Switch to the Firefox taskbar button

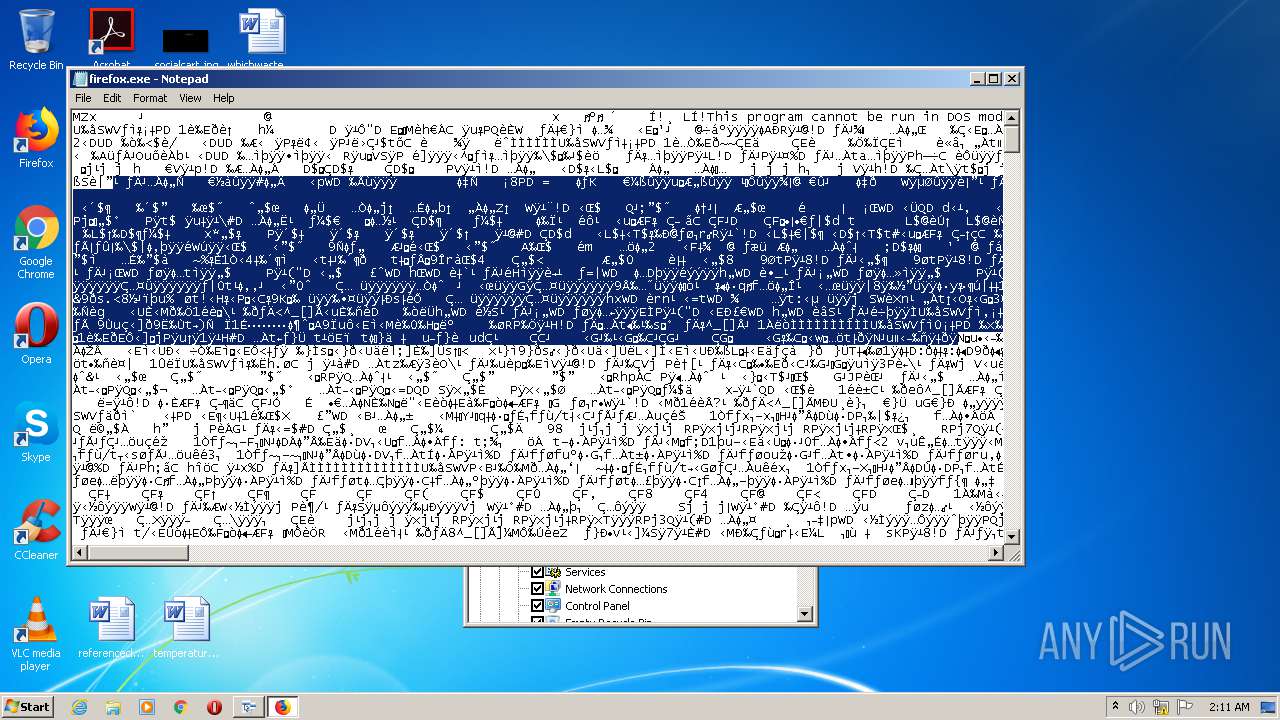283,707
